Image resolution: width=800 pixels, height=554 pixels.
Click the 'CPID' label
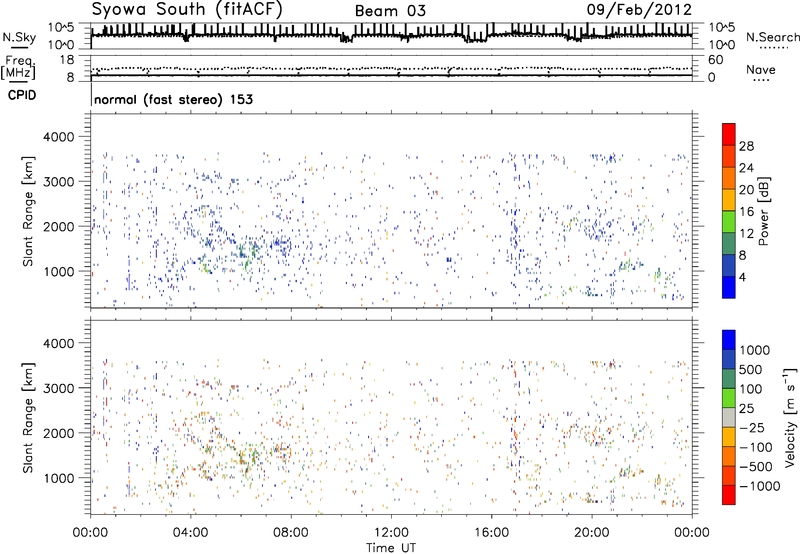tap(22, 95)
